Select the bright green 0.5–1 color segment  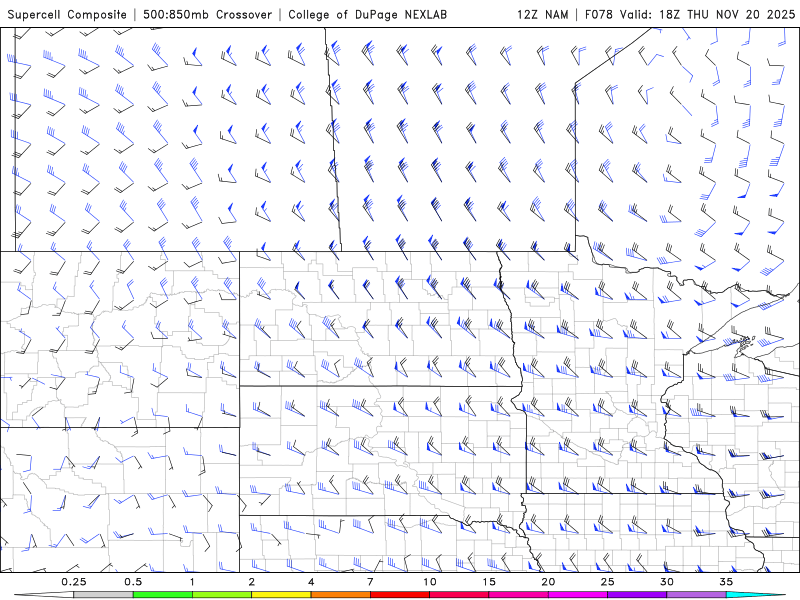coord(163,595)
